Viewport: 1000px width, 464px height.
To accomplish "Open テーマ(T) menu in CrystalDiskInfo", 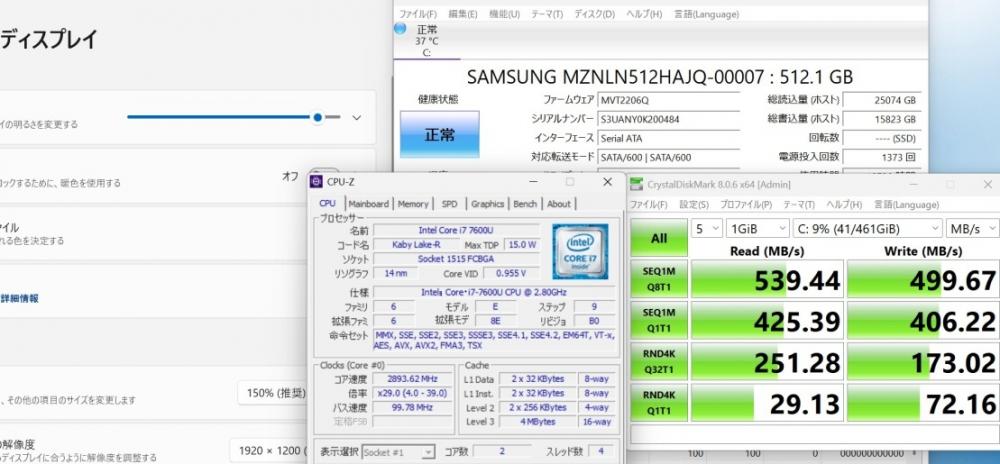I will pos(547,13).
